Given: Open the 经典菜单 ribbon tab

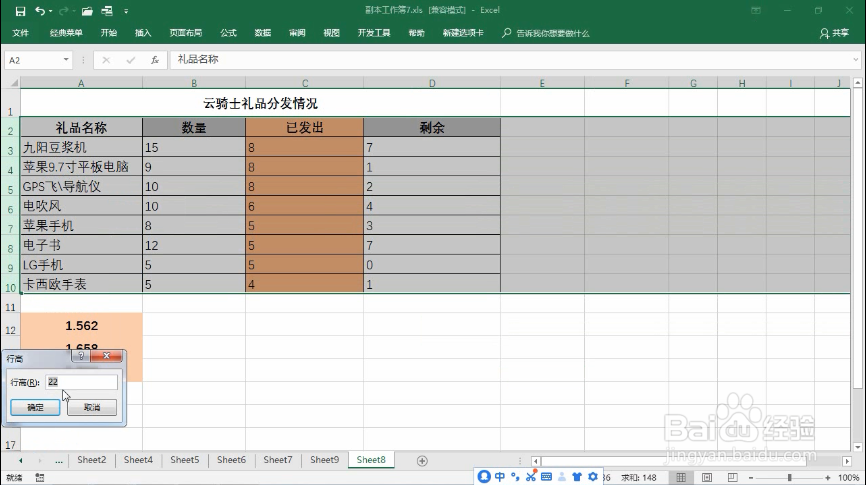Looking at the screenshot, I should pos(66,33).
